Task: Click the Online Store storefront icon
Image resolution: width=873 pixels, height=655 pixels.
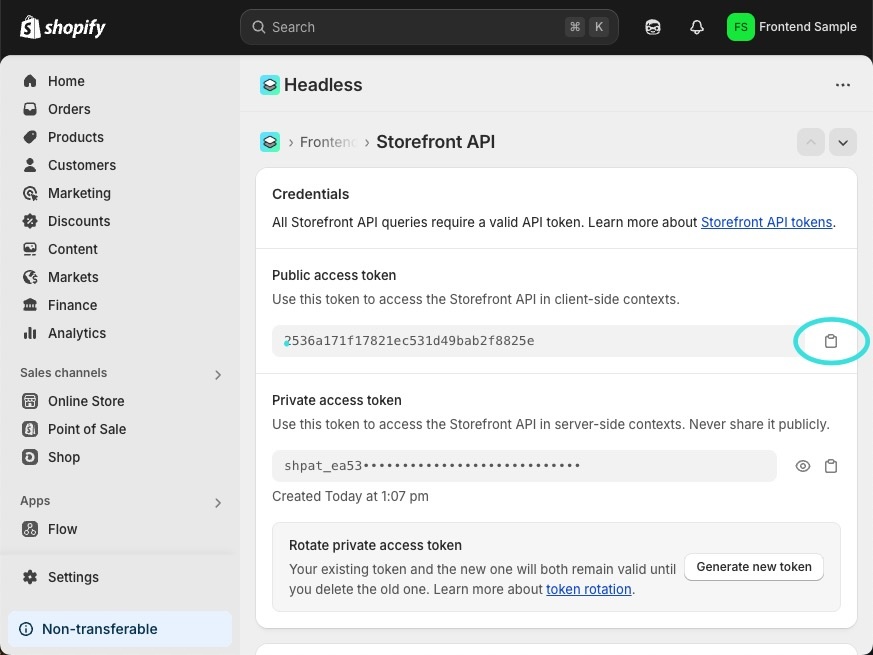Action: click(x=30, y=400)
